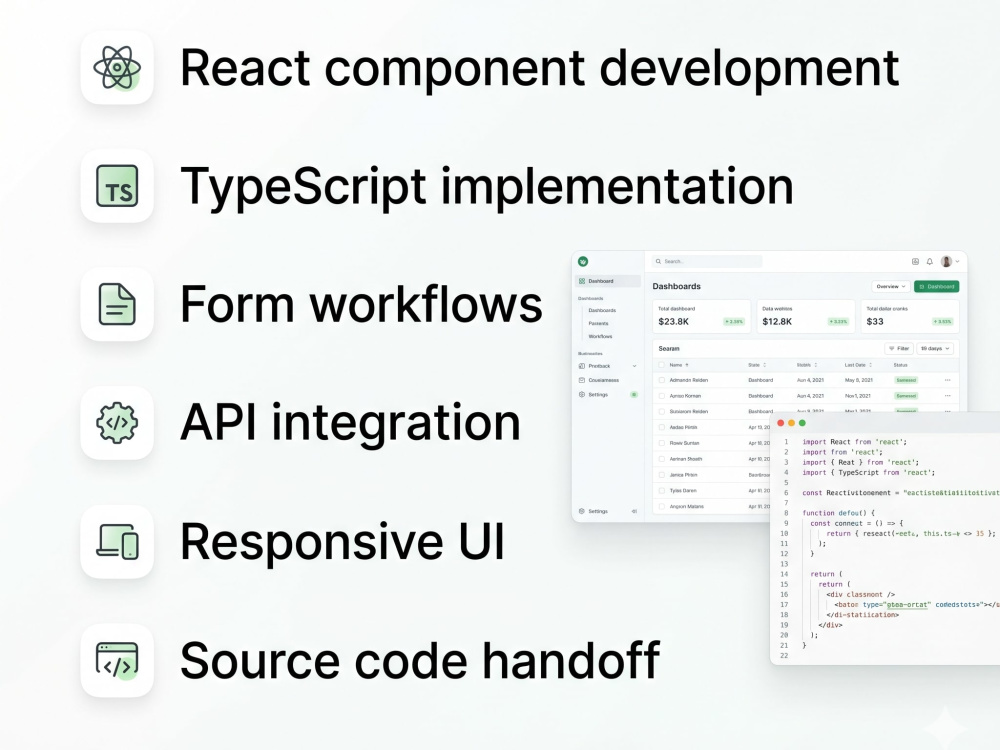Click the 'Source code handoff' text
1000x750 pixels.
pos(420,661)
